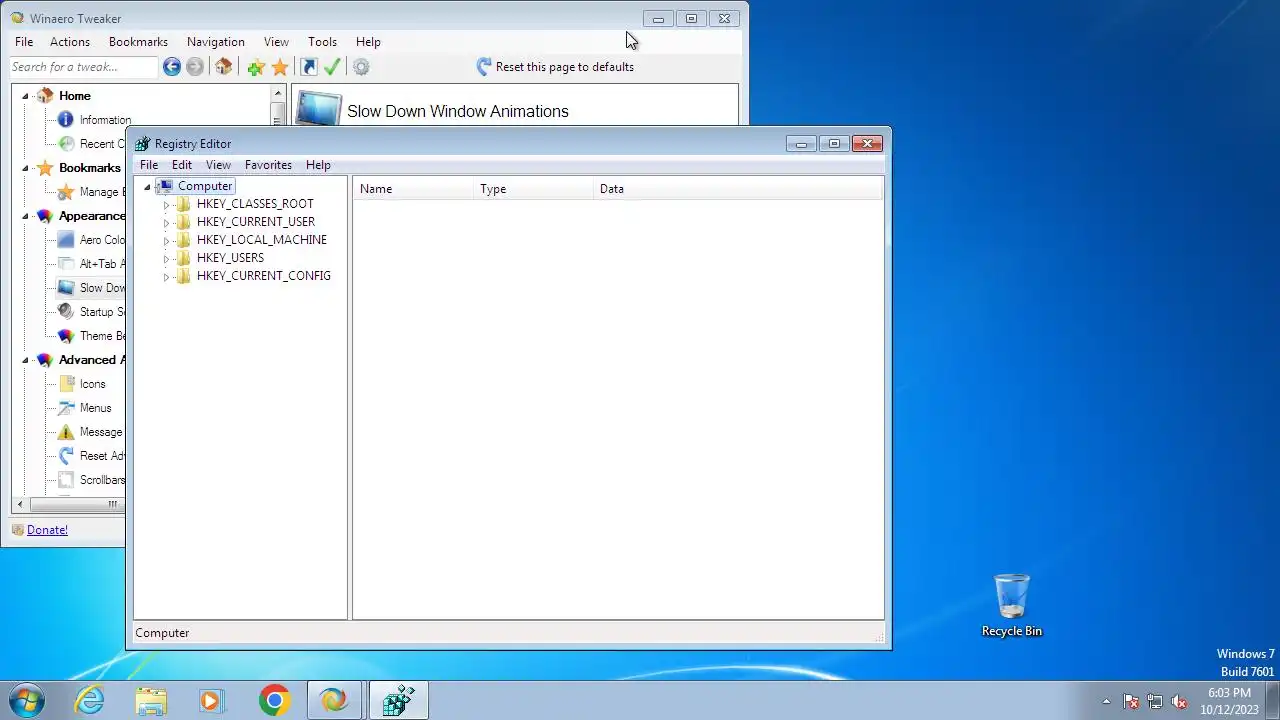Viewport: 1280px width, 720px height.
Task: Click Reset this page to defaults
Action: coord(555,67)
